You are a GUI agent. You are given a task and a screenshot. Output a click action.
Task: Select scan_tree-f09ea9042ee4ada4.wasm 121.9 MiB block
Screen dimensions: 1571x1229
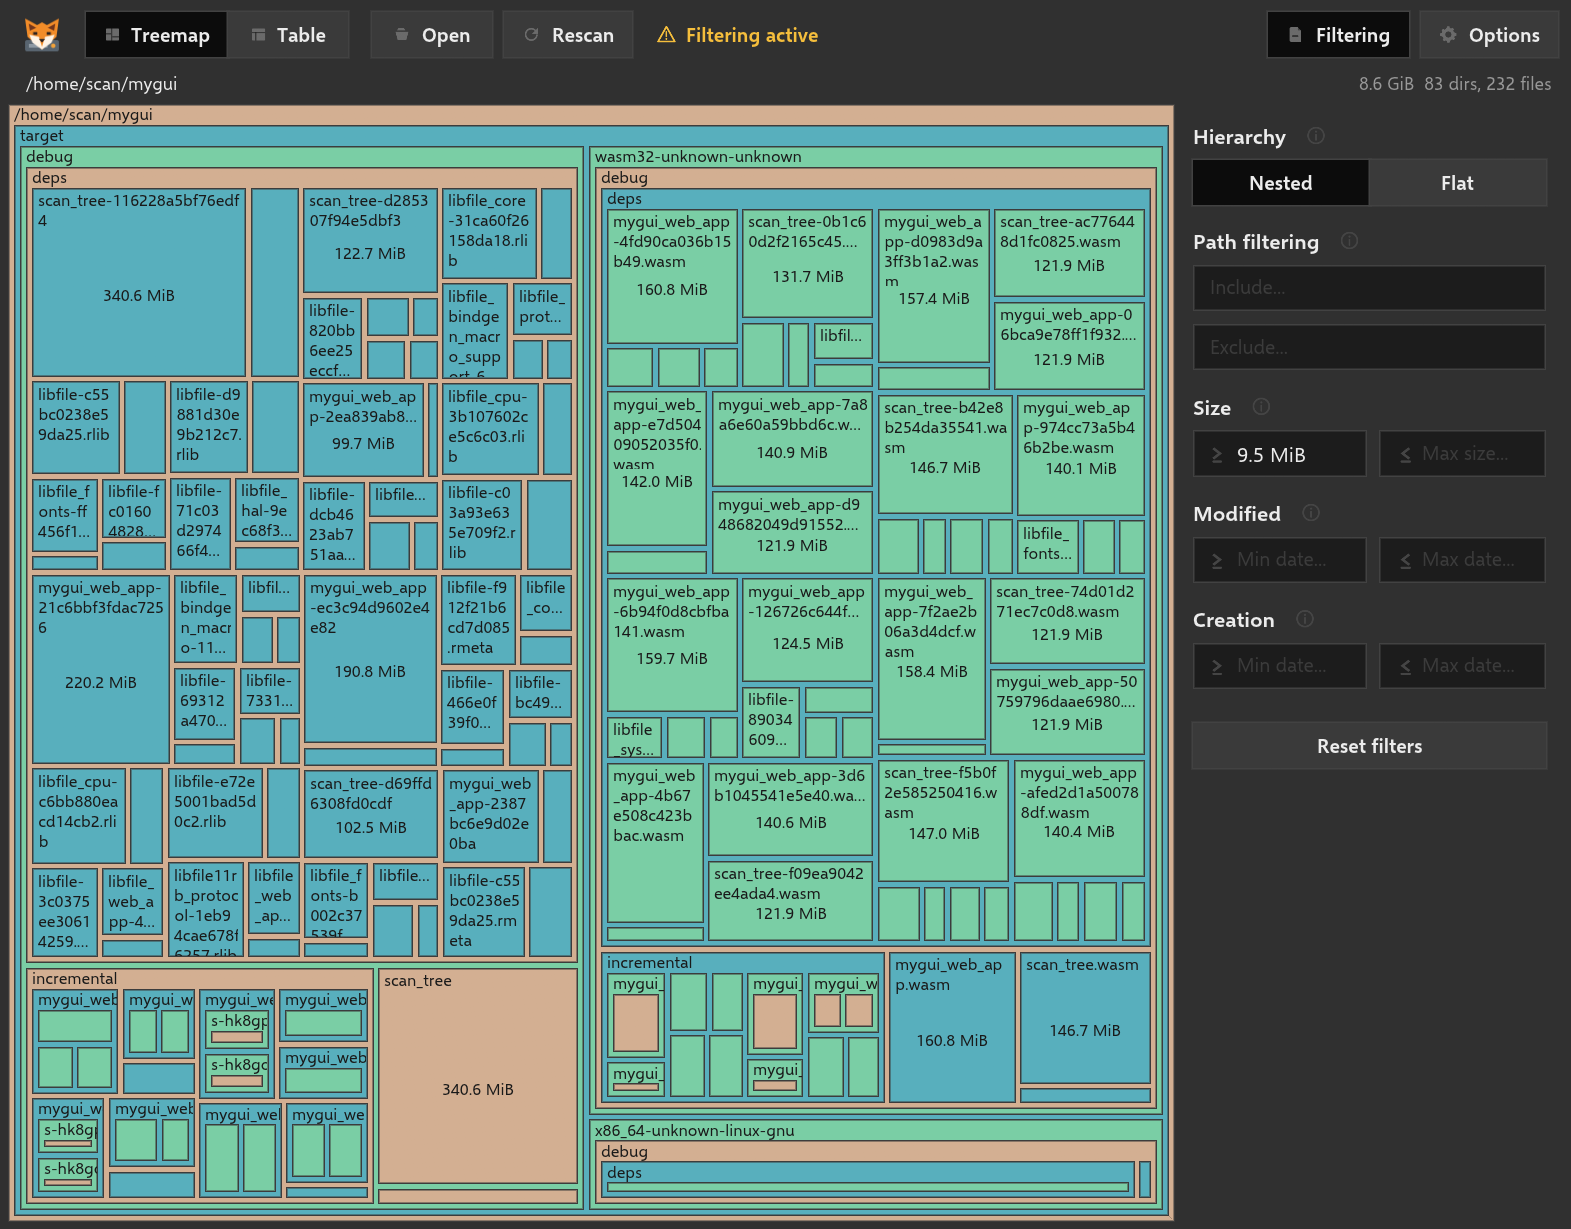click(791, 901)
